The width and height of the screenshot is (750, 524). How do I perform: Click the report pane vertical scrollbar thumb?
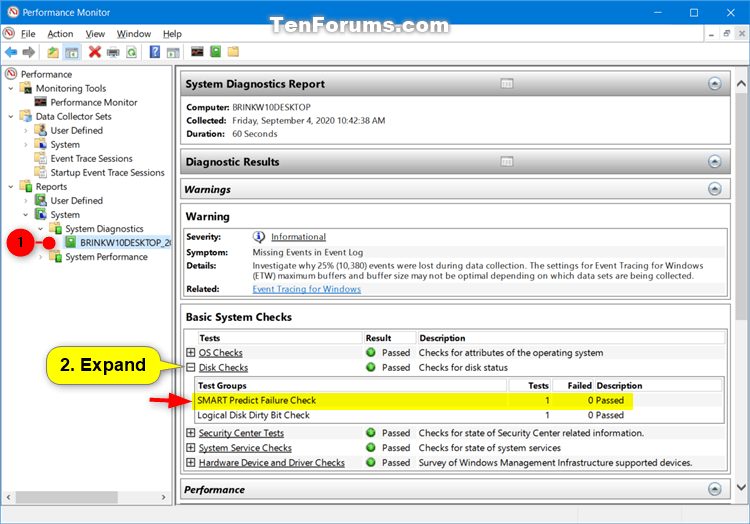tap(741, 207)
